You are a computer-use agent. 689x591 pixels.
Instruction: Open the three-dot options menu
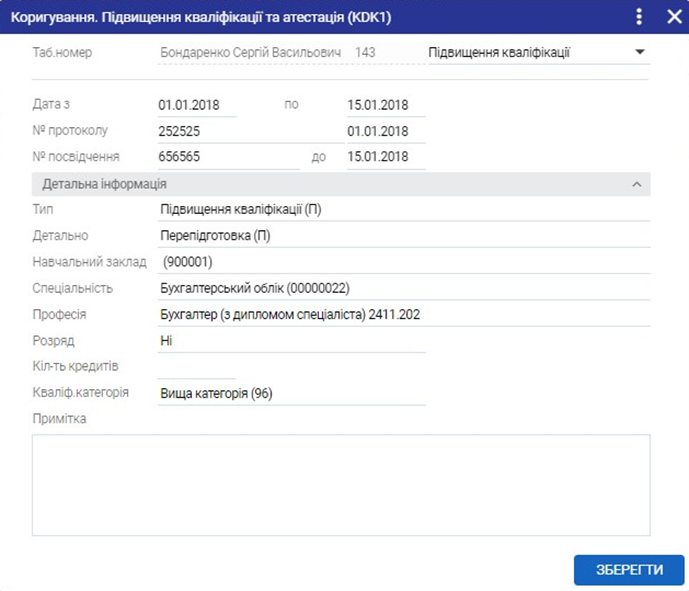pyautogui.click(x=639, y=16)
